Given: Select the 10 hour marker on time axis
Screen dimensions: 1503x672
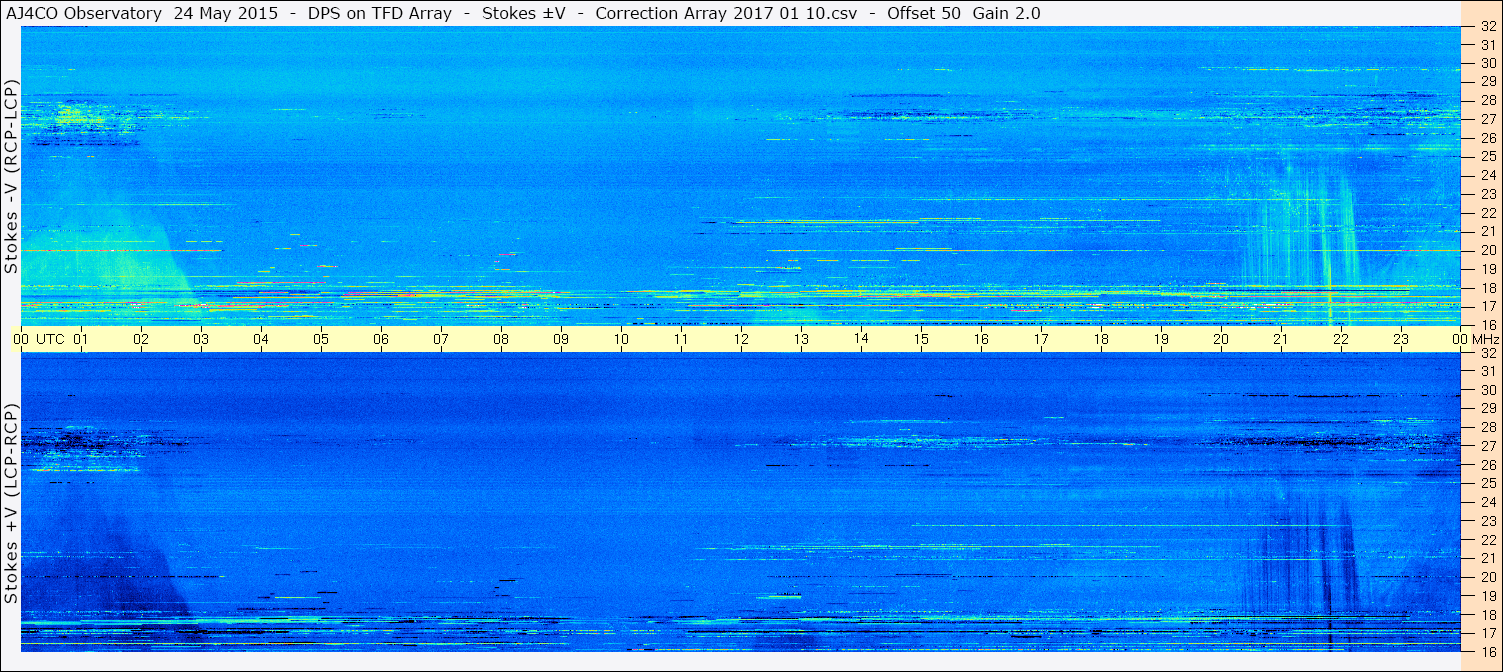Looking at the screenshot, I should point(621,339).
